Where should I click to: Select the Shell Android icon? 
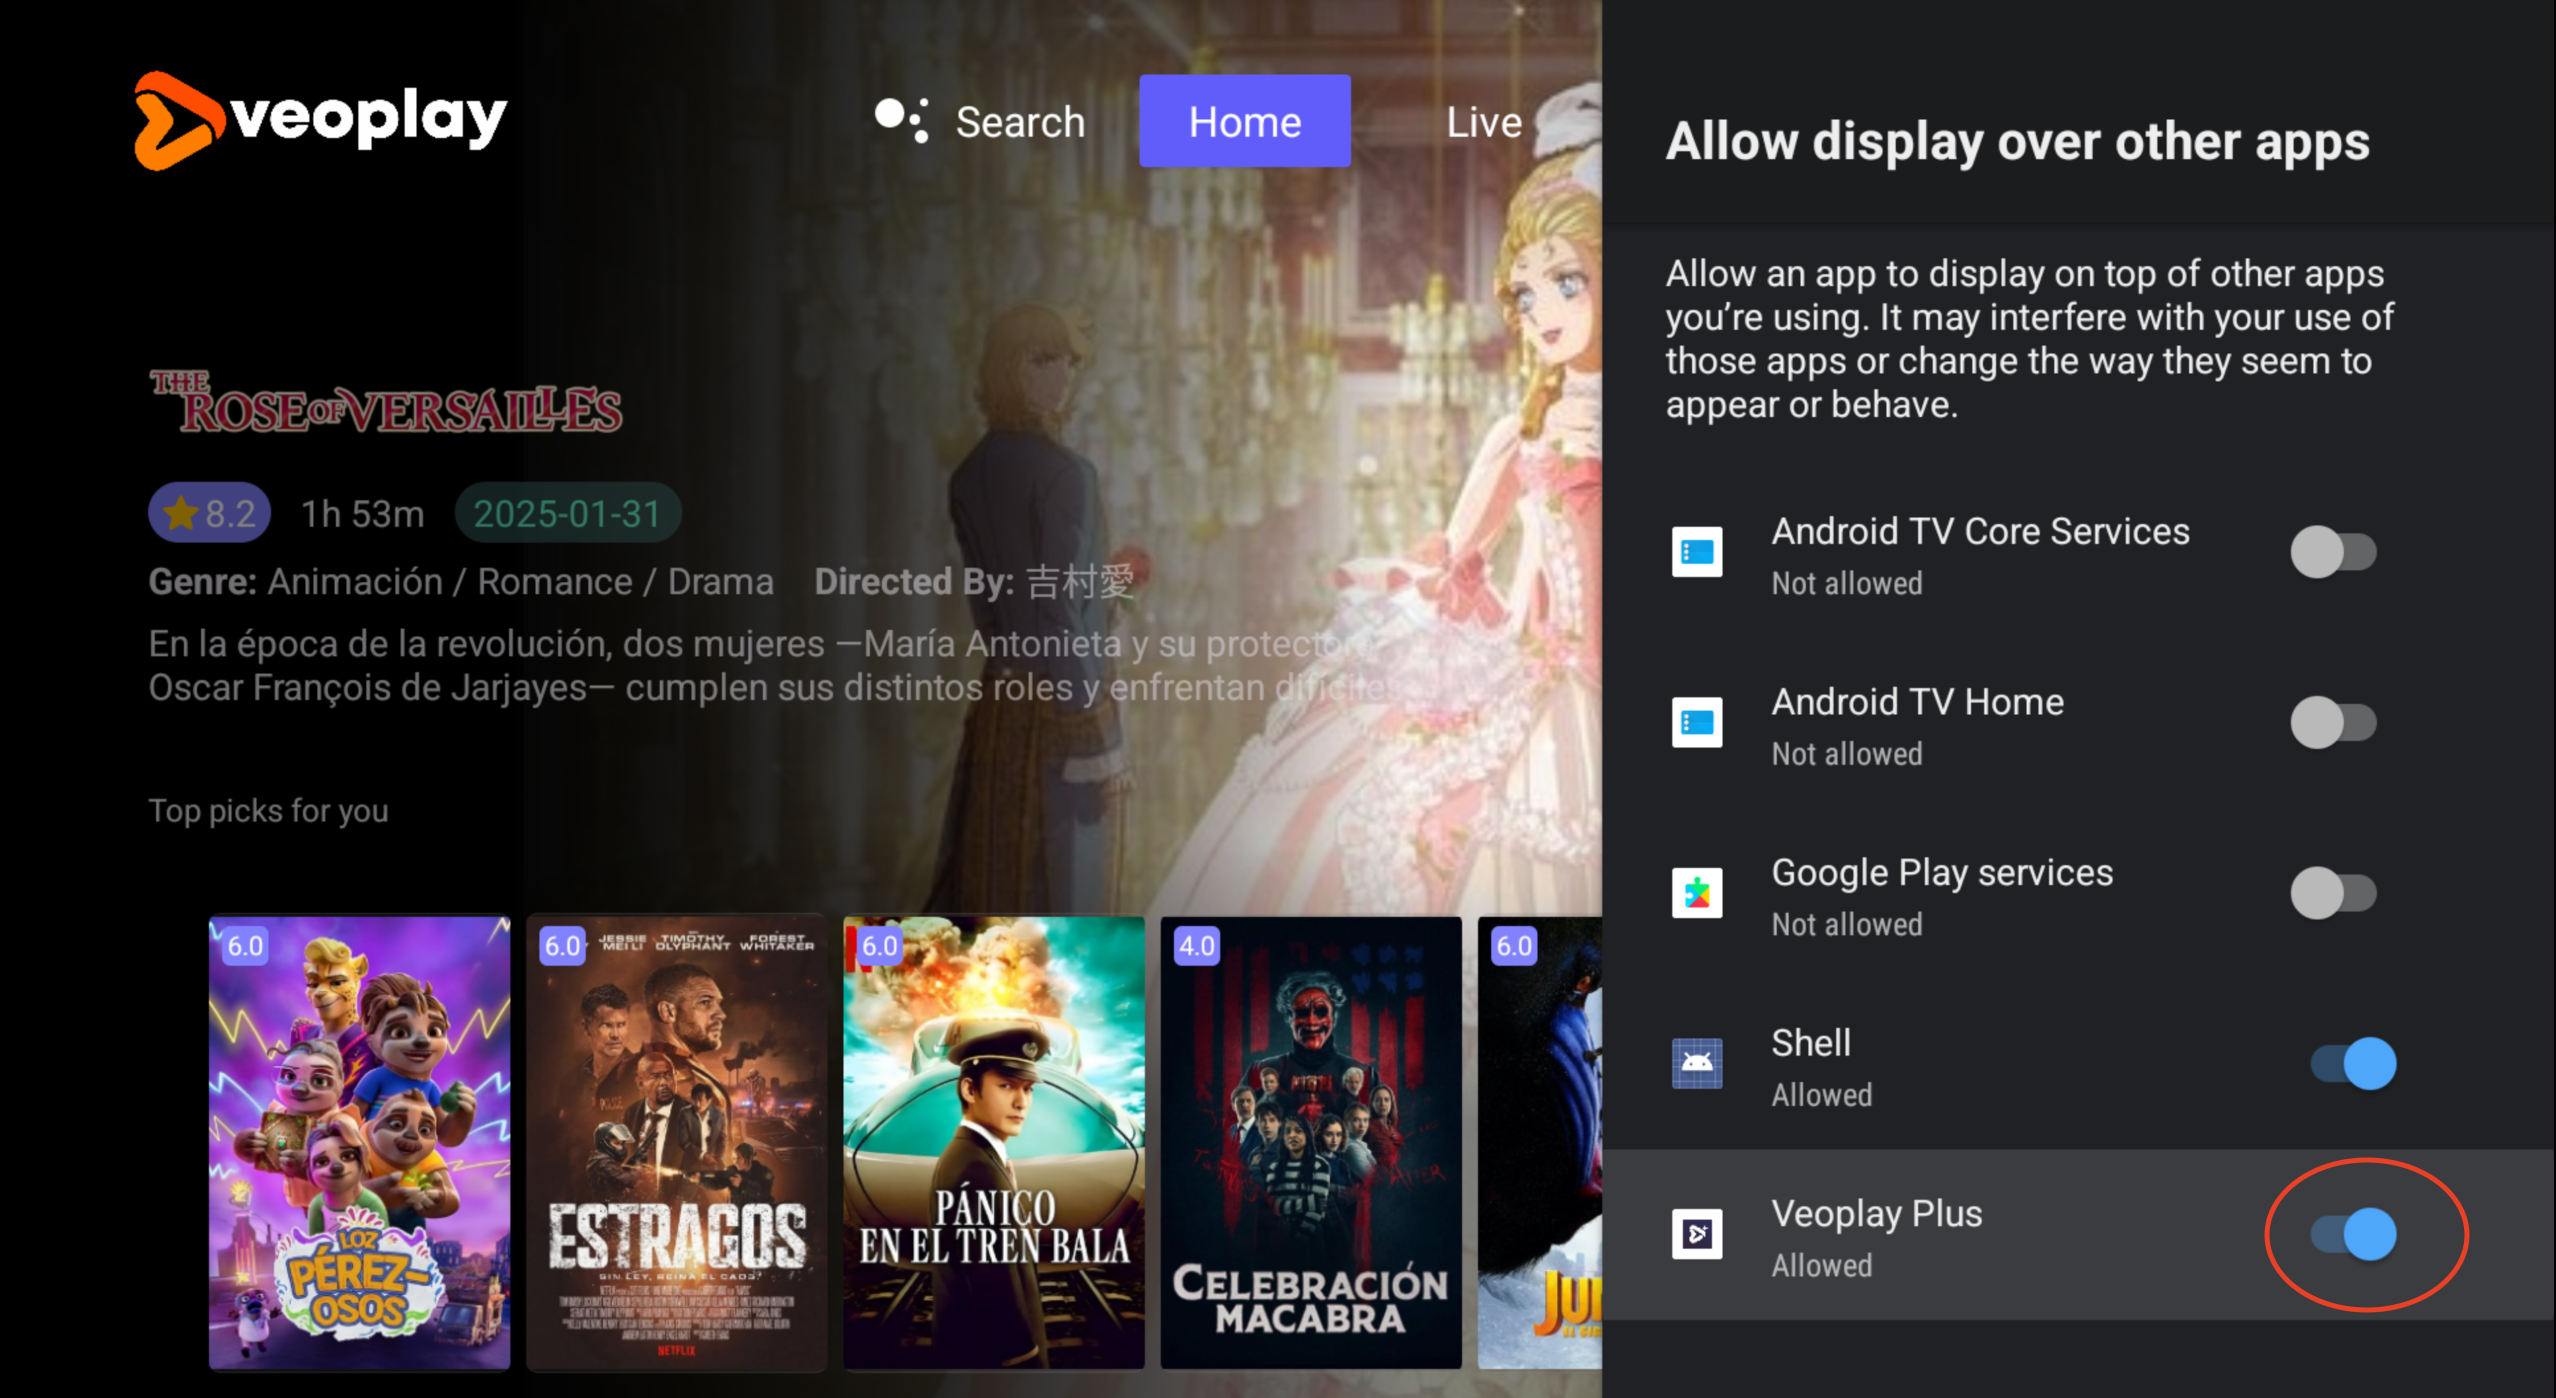(x=1697, y=1064)
